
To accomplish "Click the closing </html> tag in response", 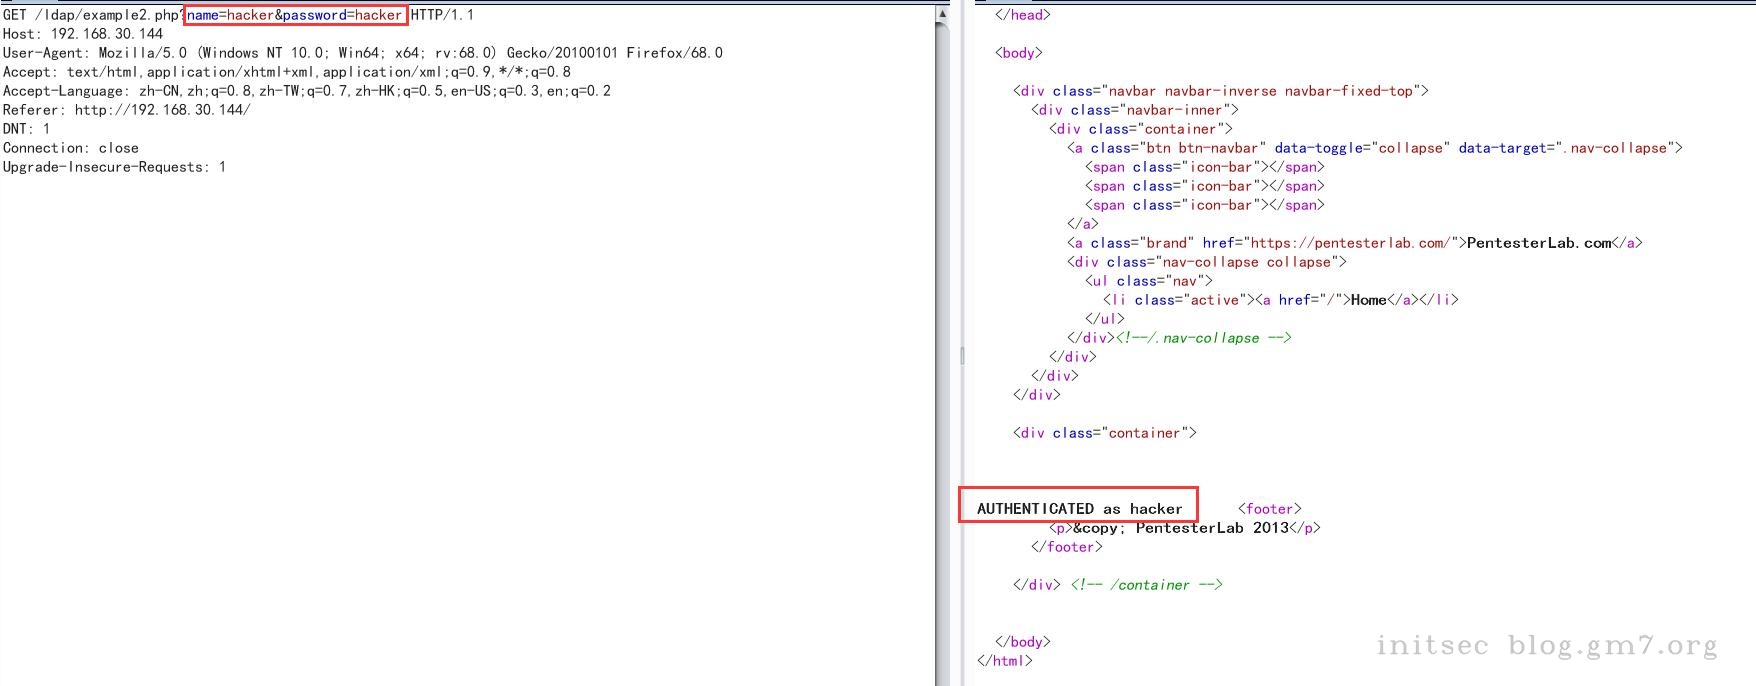I will click(x=1005, y=661).
